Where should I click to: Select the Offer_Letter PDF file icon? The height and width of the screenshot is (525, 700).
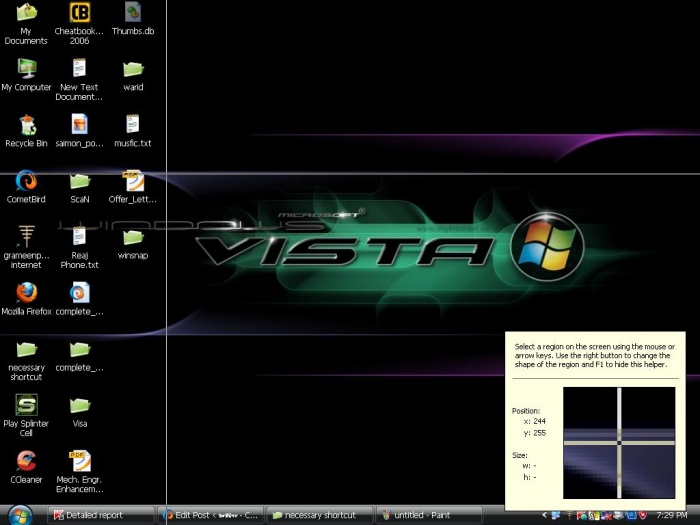coord(132,182)
